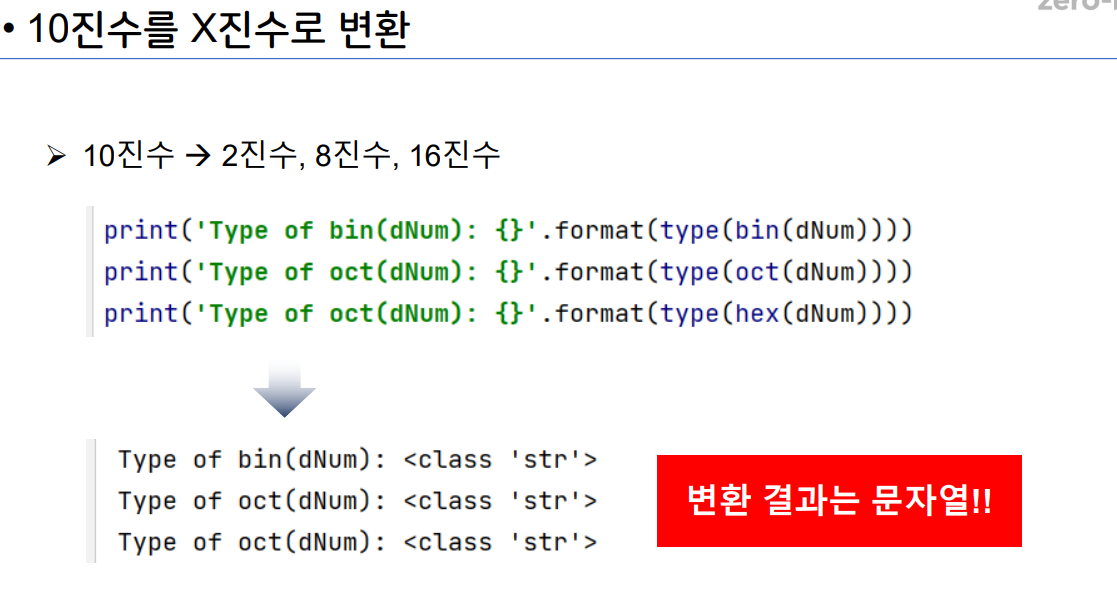Click the code line calling type(oct(dNum))
Viewport: 1117px width, 600px height.
(x=508, y=272)
